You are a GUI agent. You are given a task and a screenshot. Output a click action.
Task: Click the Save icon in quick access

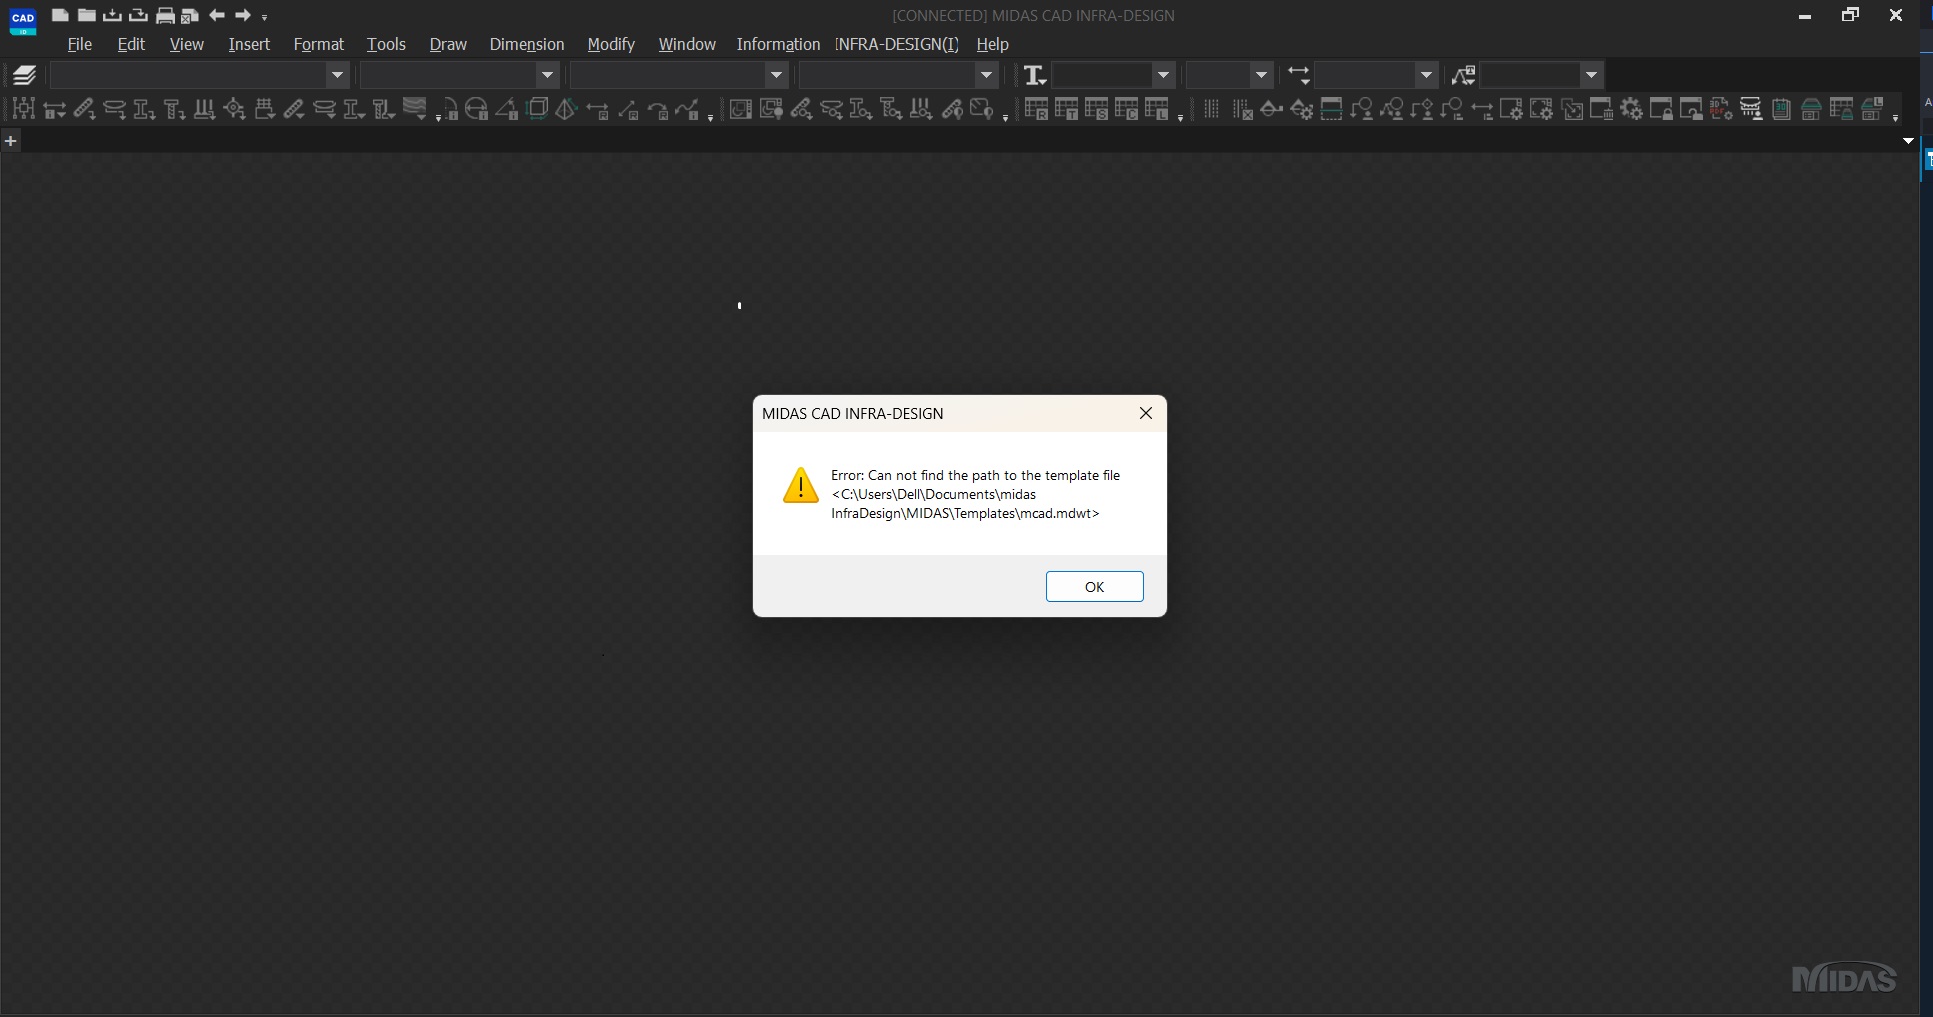[x=112, y=15]
